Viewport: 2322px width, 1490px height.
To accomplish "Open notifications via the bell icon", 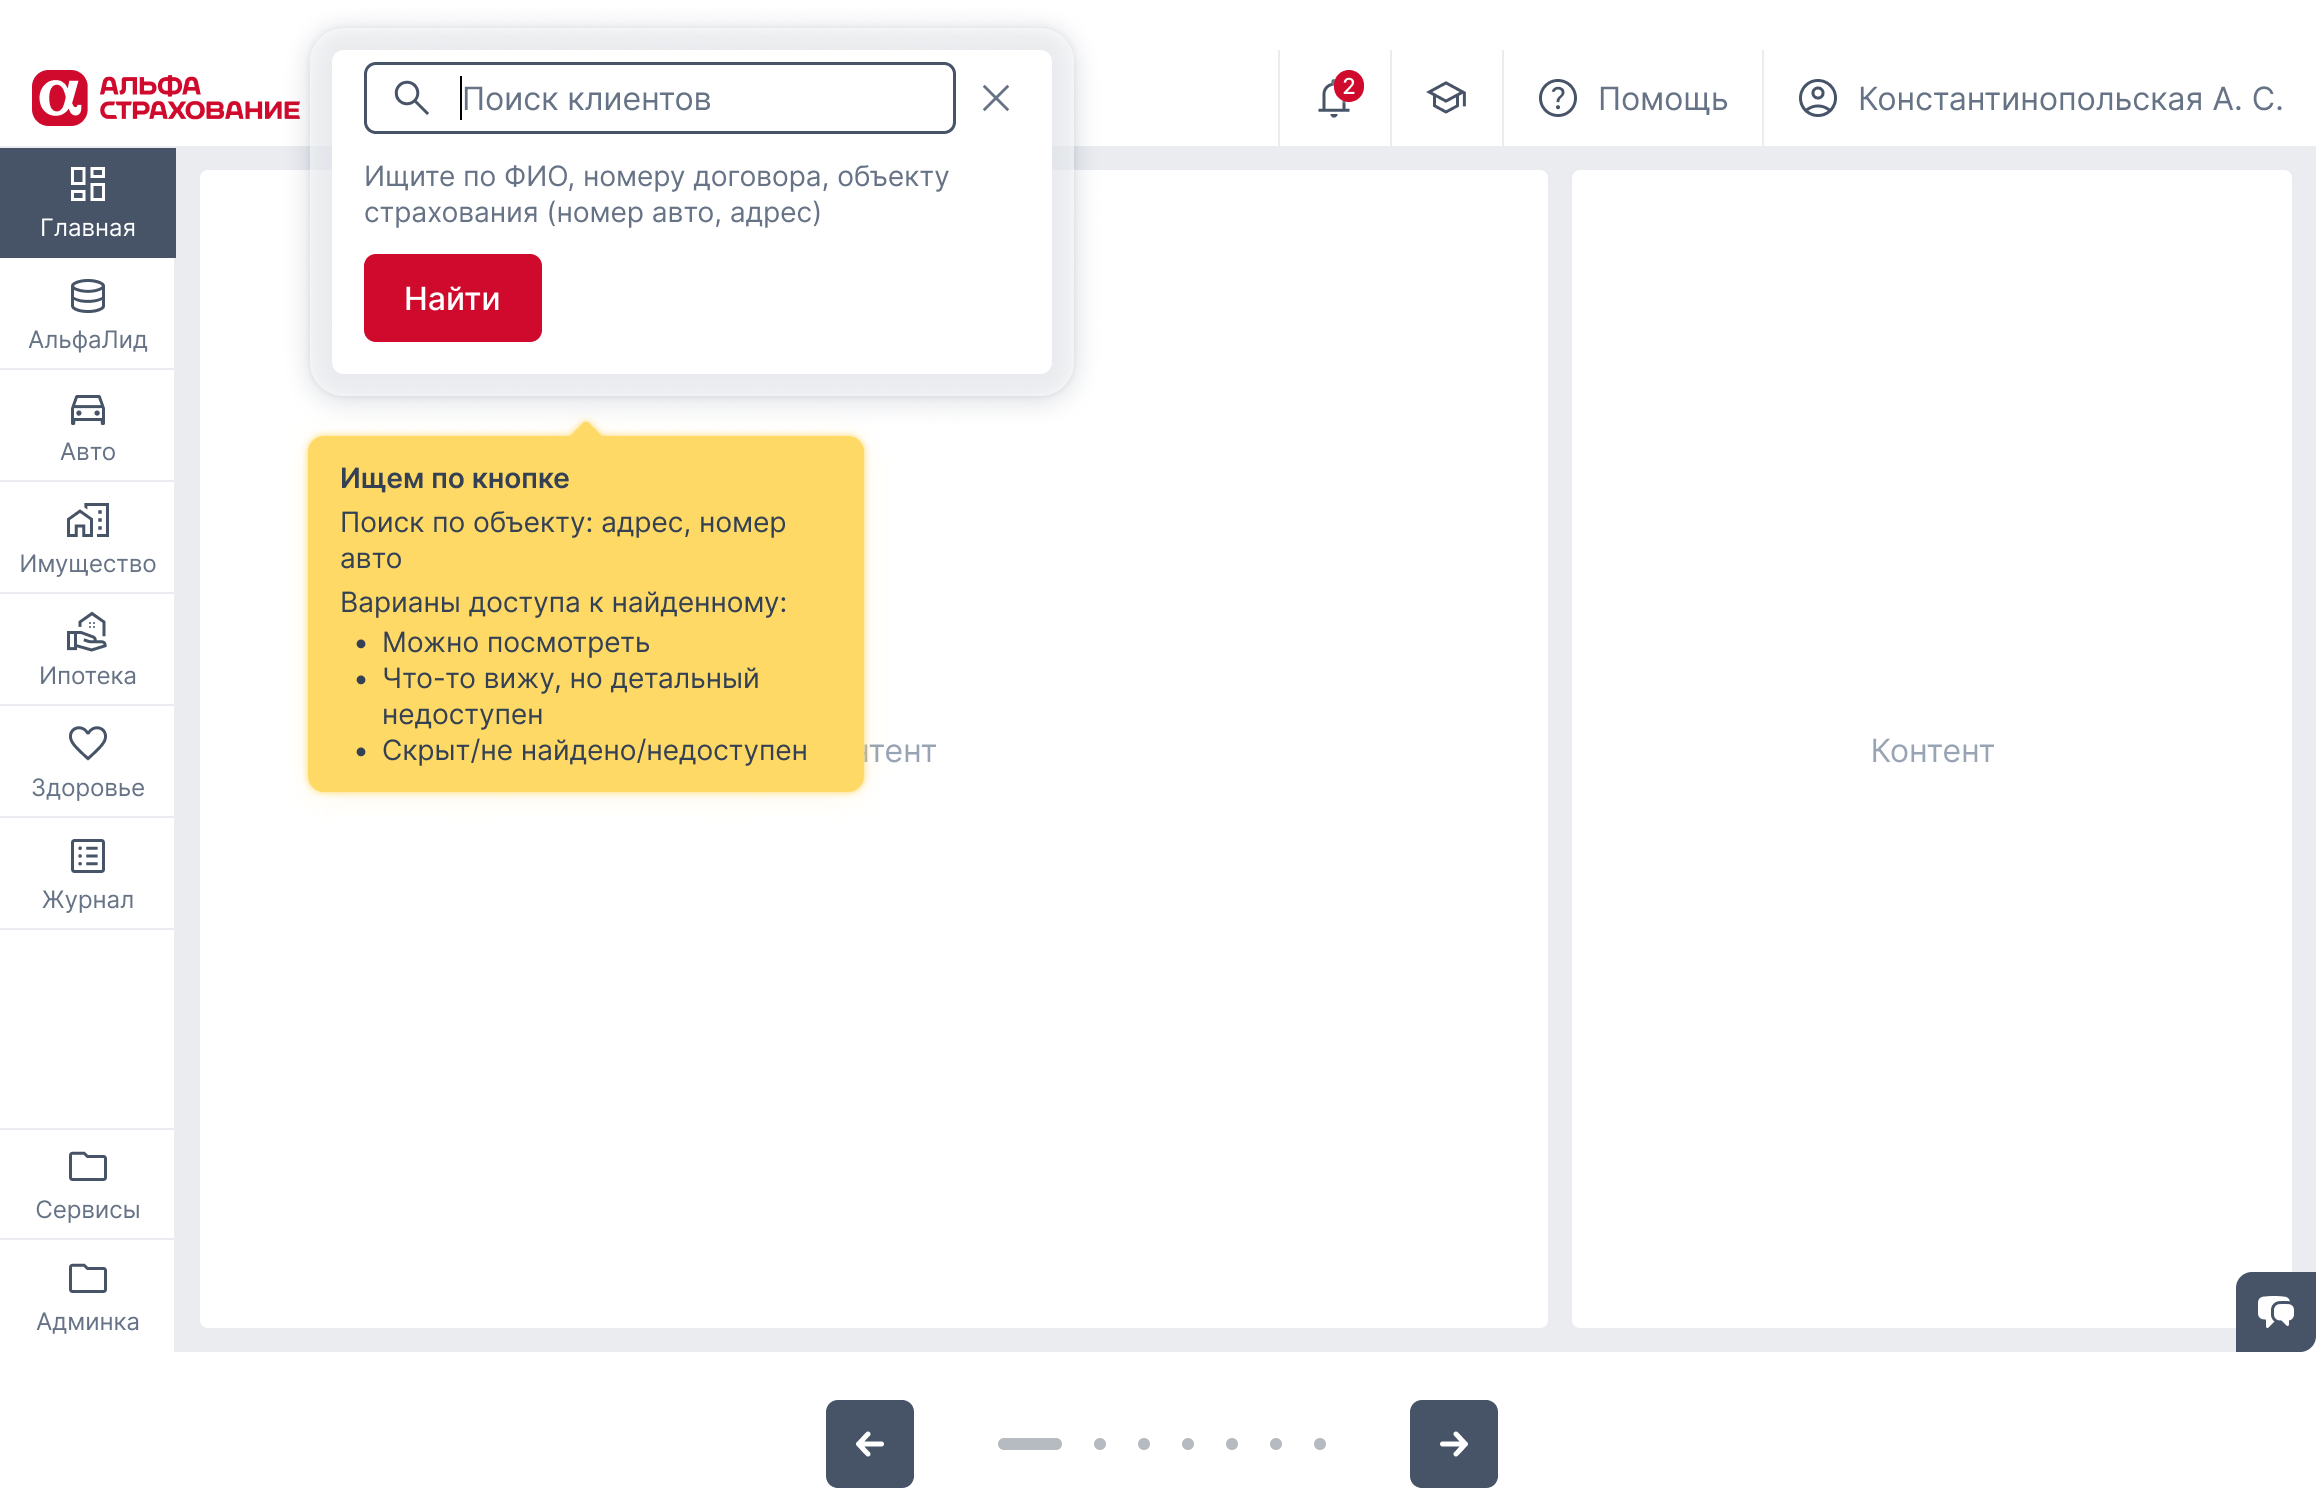I will [x=1333, y=99].
